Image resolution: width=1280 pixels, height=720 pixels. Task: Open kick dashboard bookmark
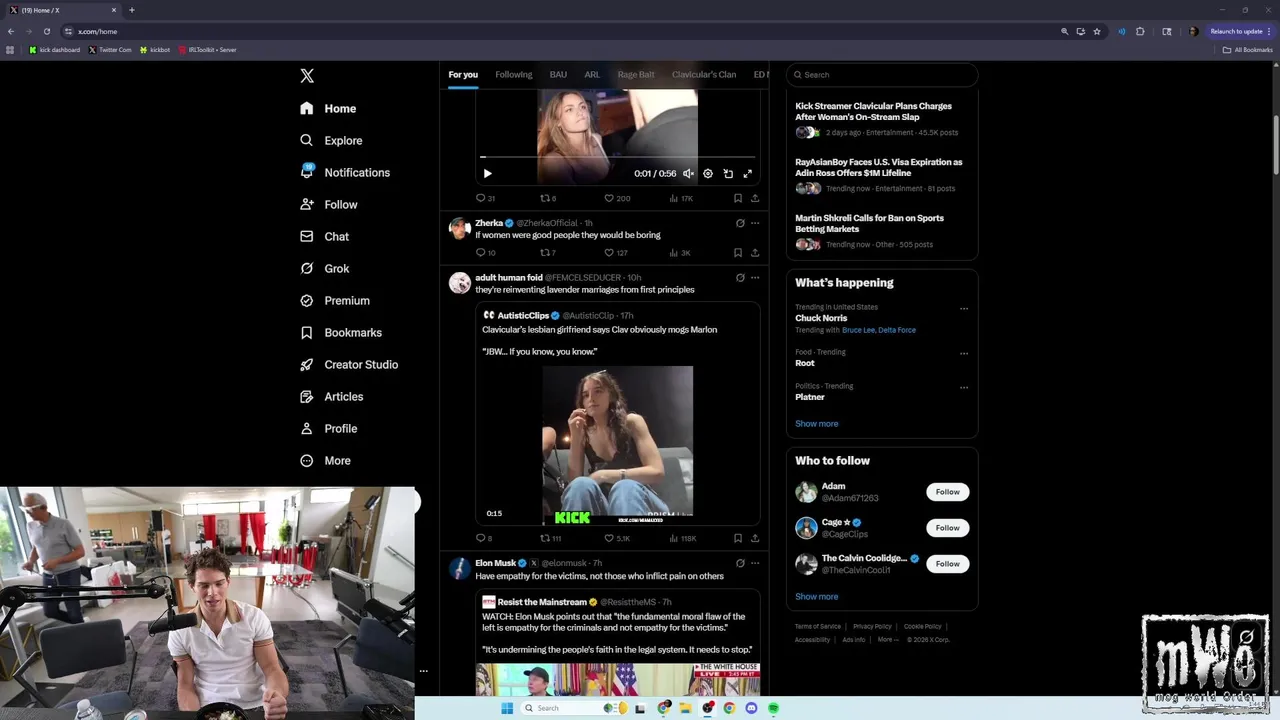[55, 49]
